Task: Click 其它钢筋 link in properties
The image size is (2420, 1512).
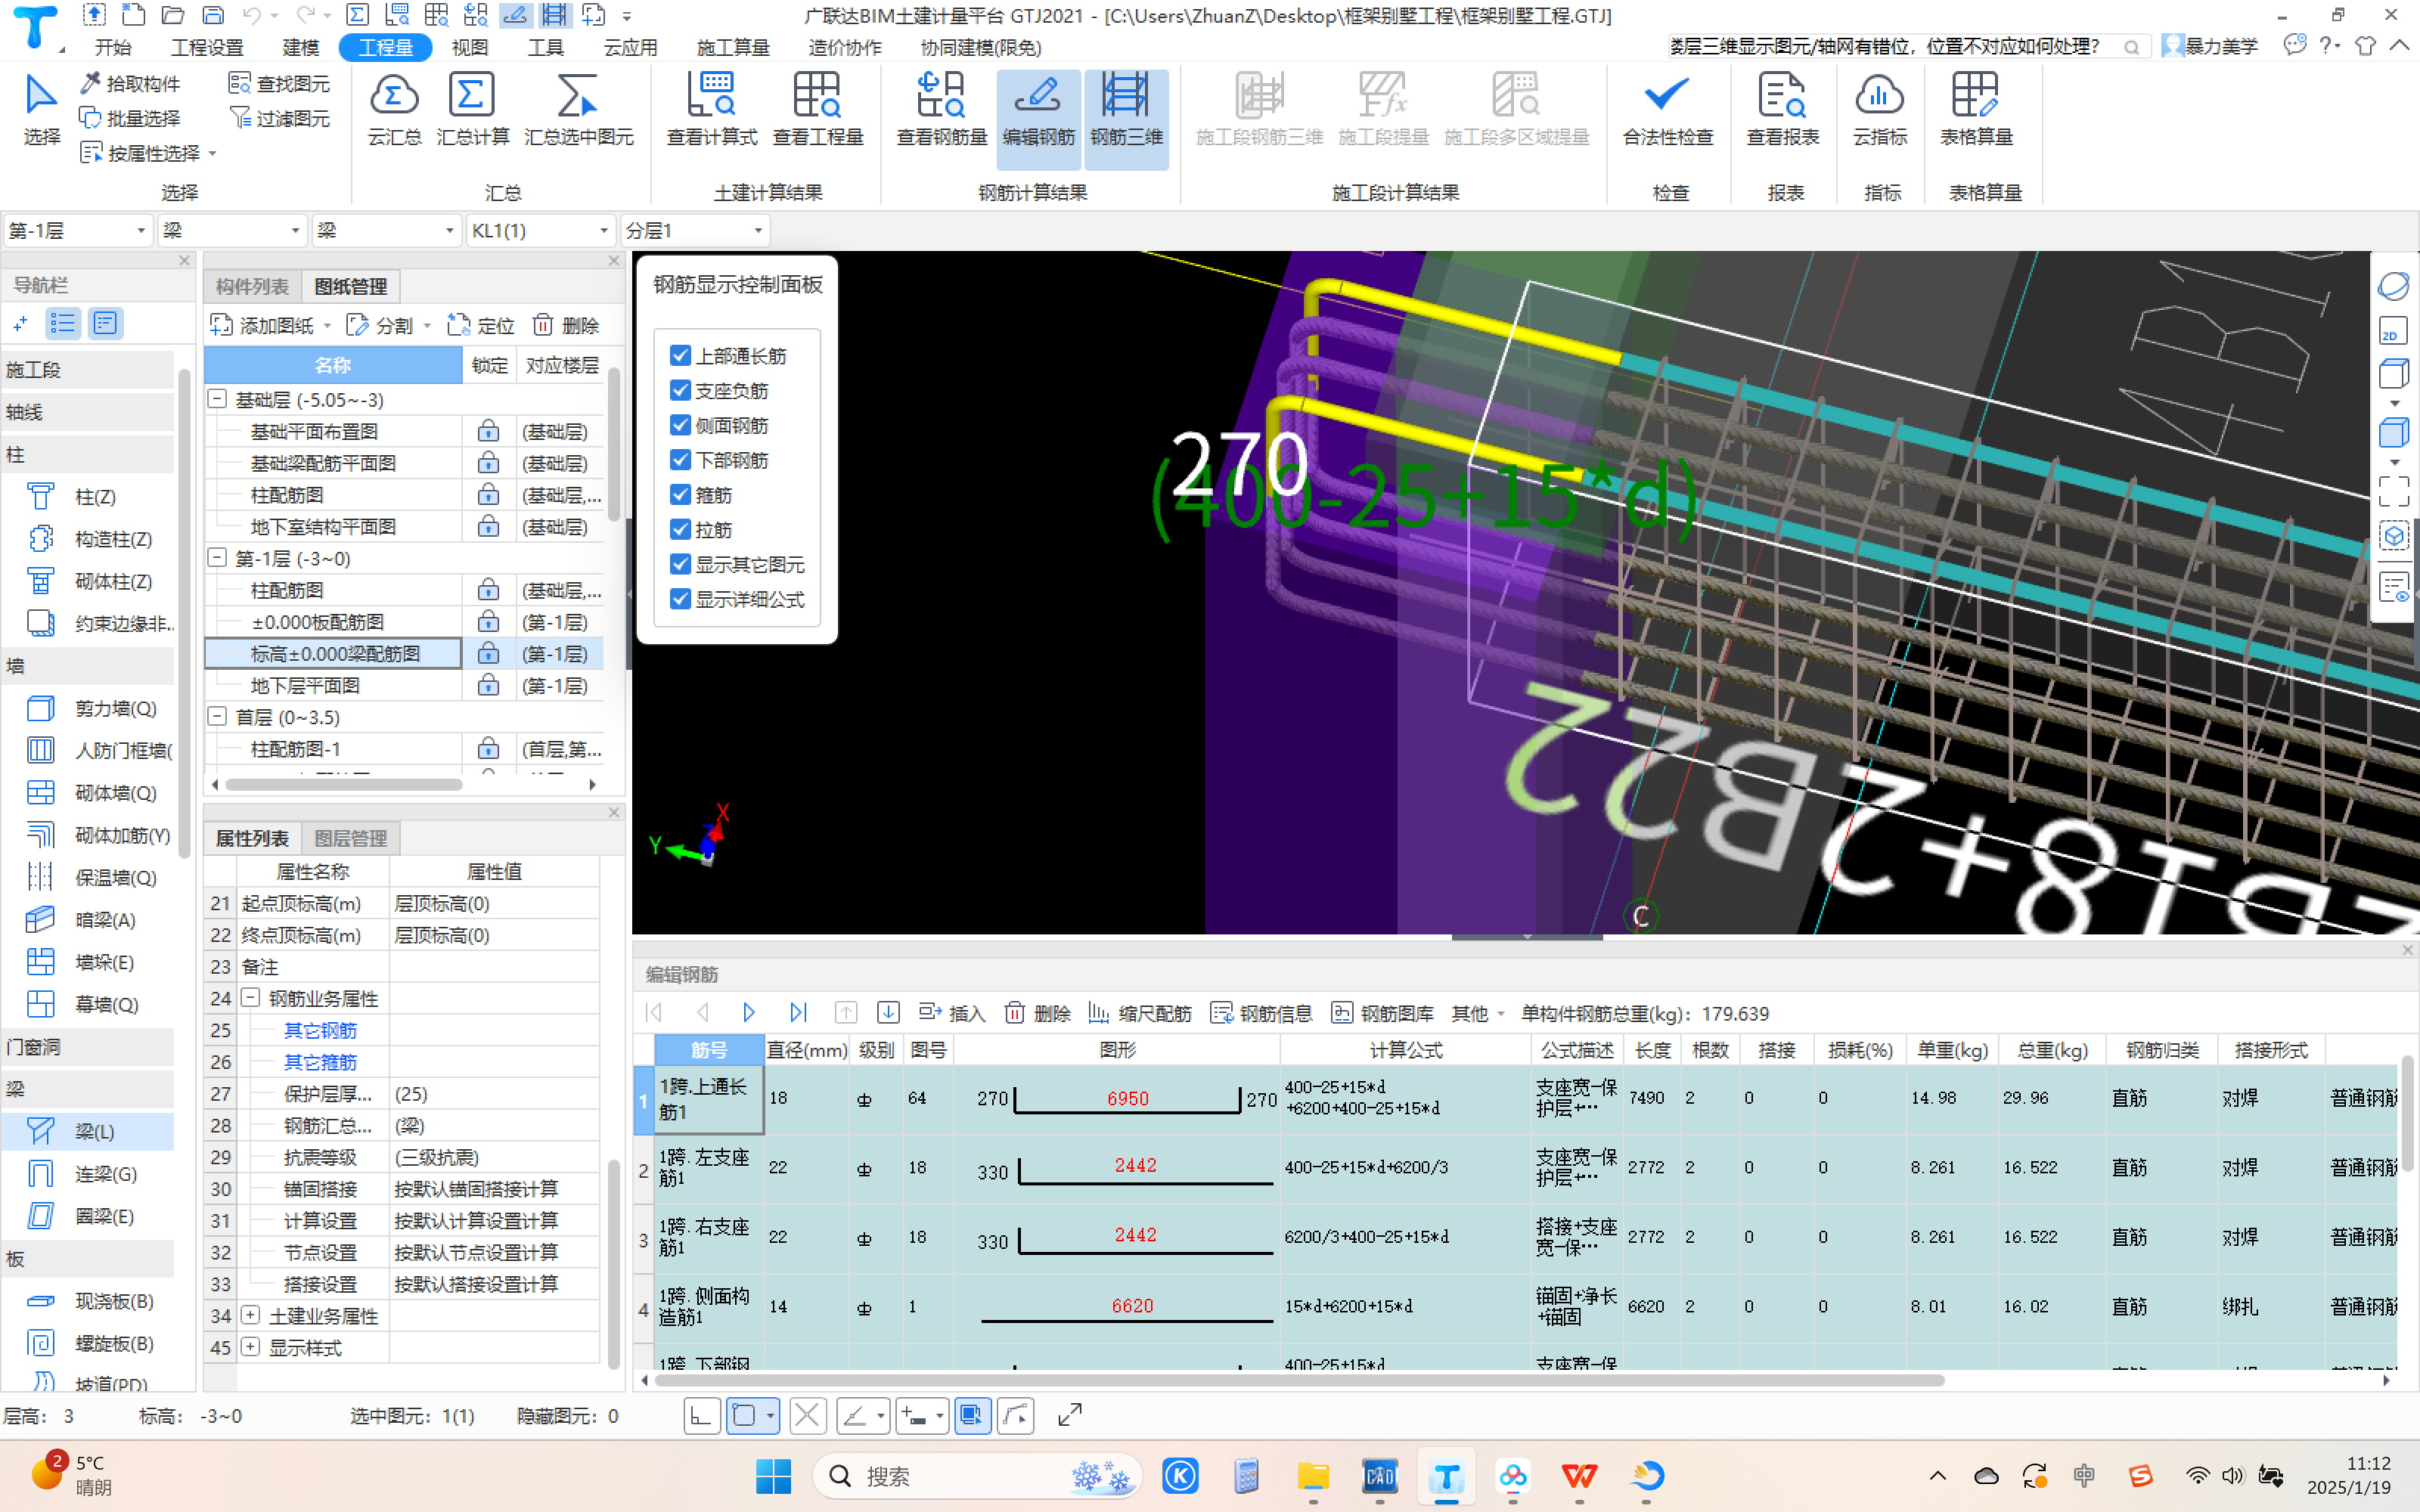Action: 320,1030
